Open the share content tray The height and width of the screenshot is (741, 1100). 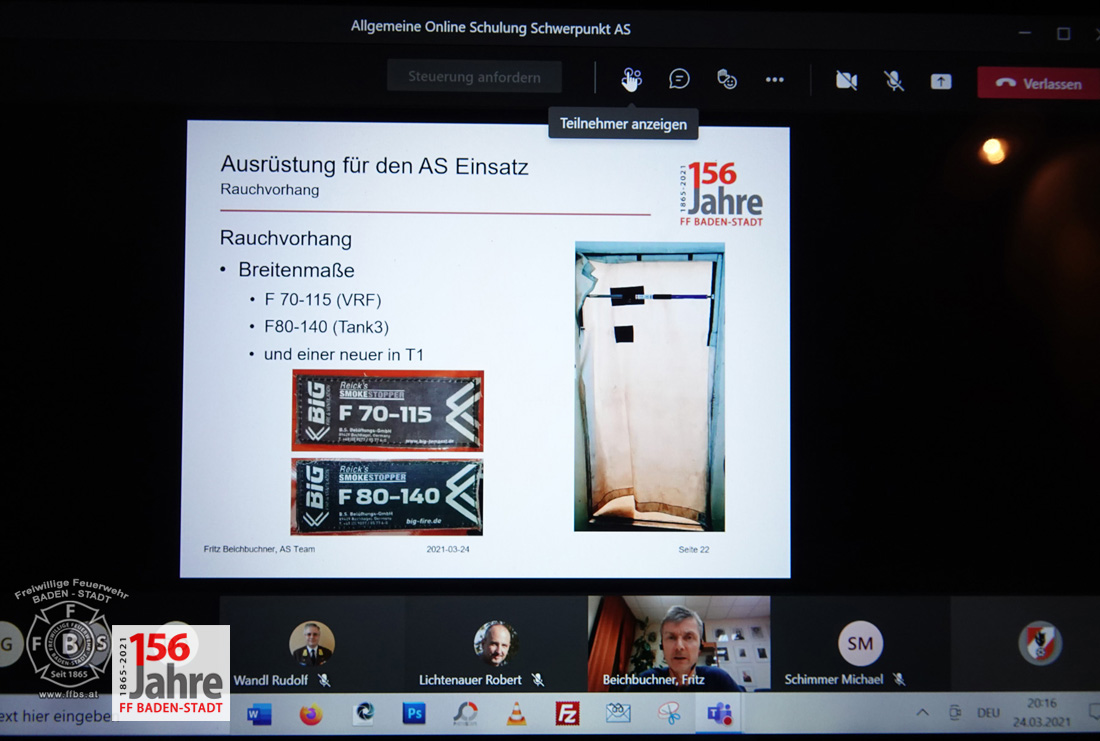(941, 82)
